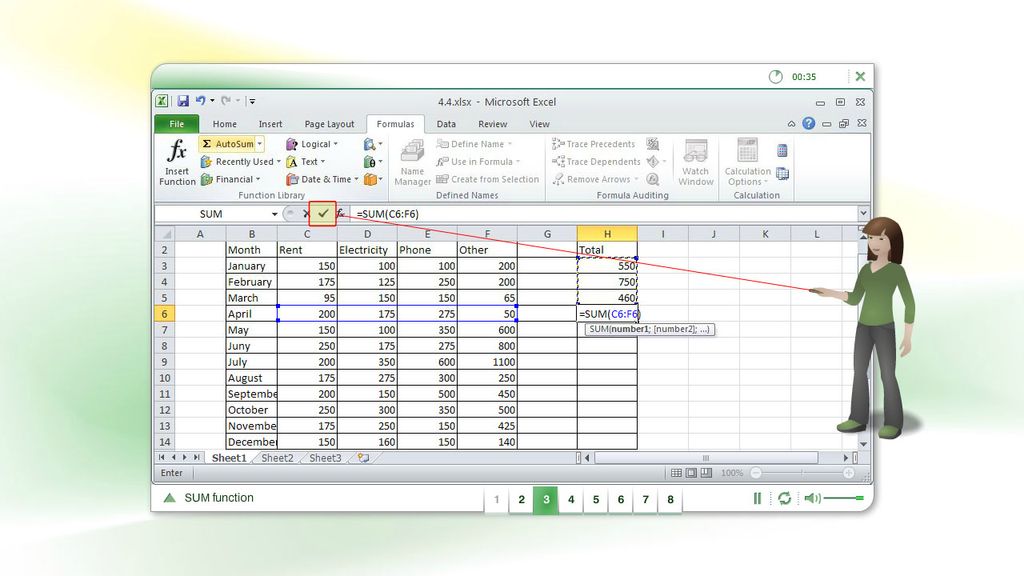The image size is (1024, 576).
Task: Switch to the Home ribbon tab
Action: pos(224,123)
